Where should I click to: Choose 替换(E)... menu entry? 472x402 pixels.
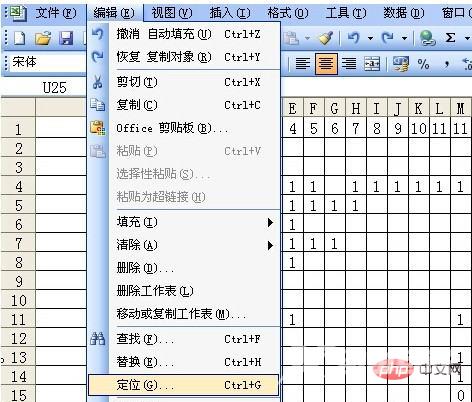click(184, 362)
